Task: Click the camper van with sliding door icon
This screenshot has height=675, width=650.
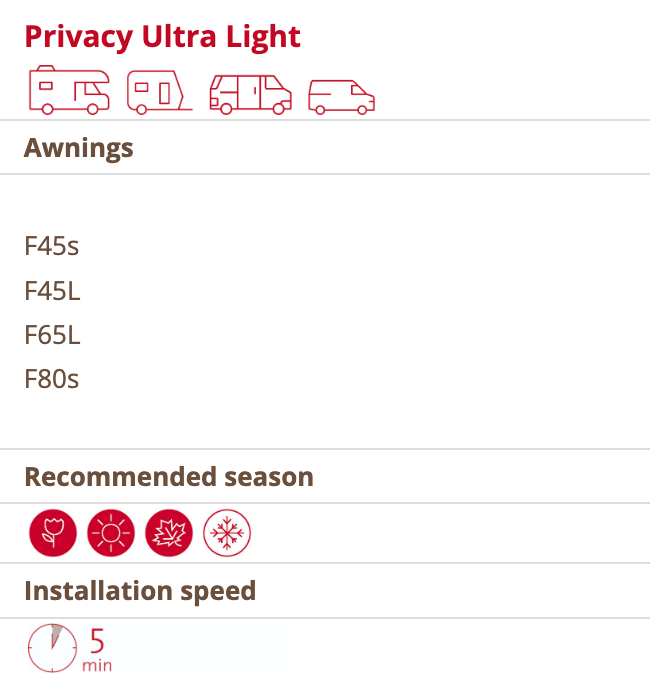Action: pyautogui.click(x=250, y=93)
